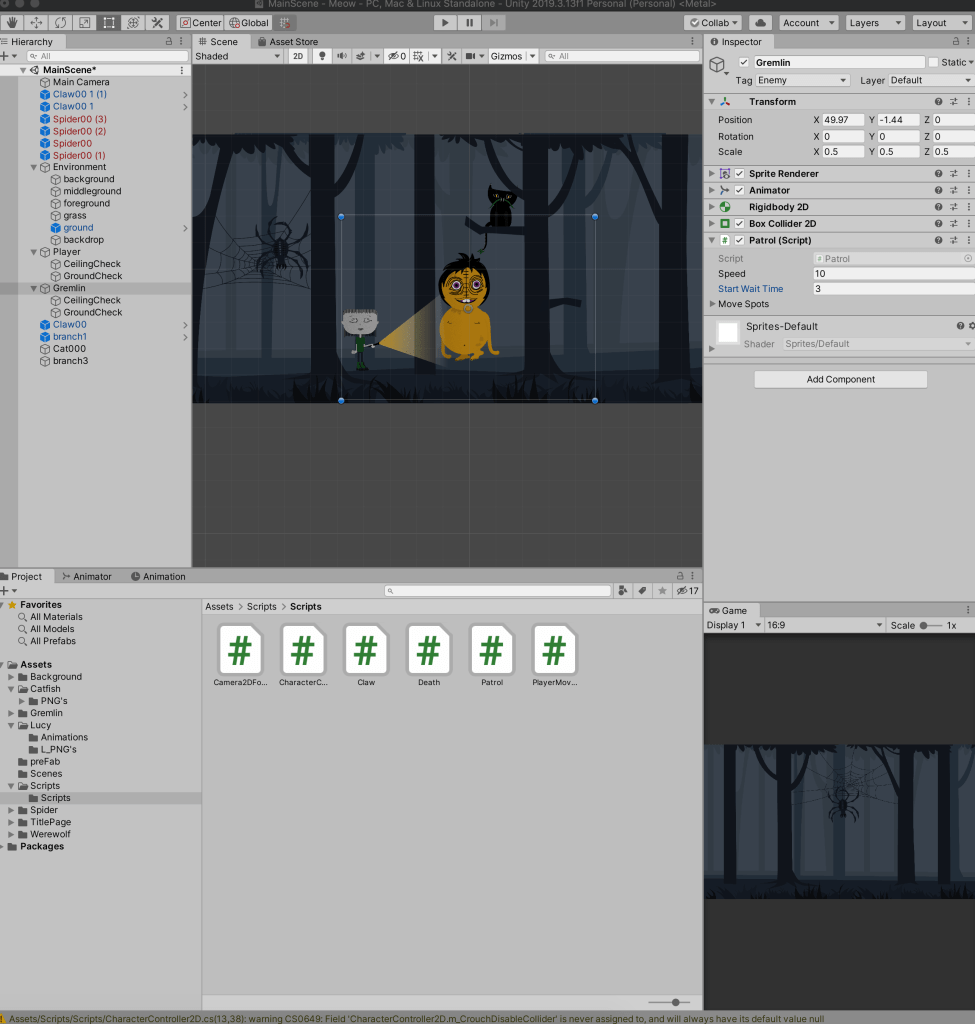The image size is (975, 1024).
Task: Click the Add Component button
Action: [840, 379]
